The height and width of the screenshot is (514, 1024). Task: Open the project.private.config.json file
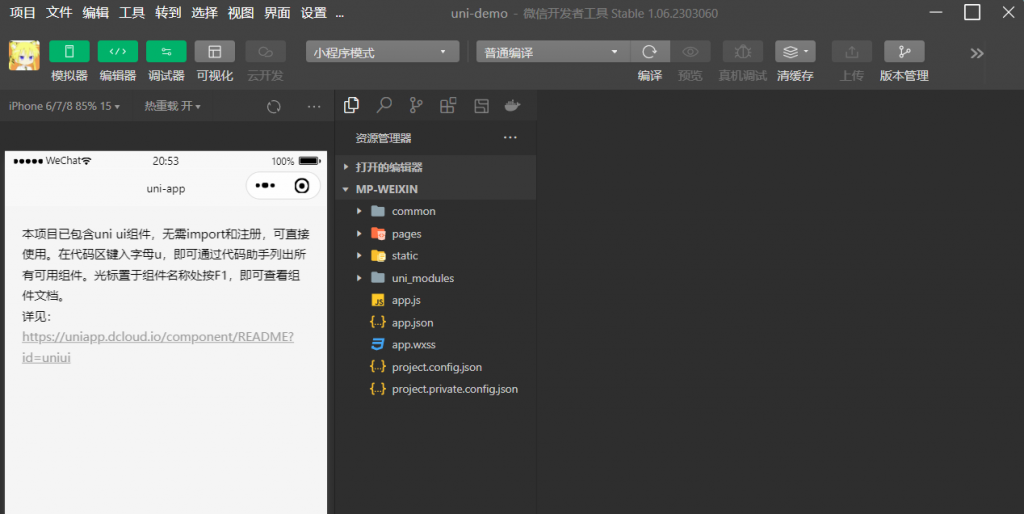click(x=436, y=389)
